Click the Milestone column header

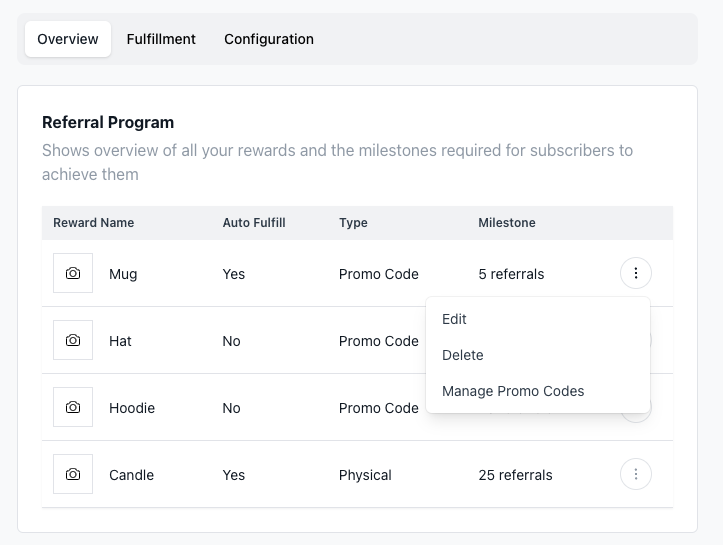point(507,222)
